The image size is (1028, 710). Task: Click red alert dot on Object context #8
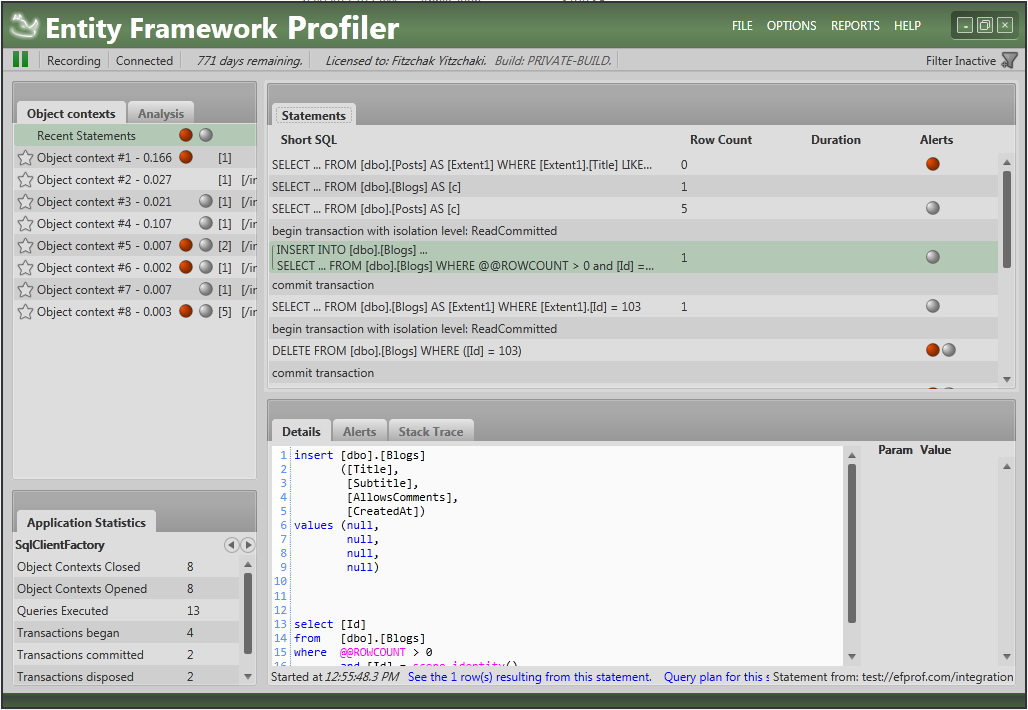point(186,311)
